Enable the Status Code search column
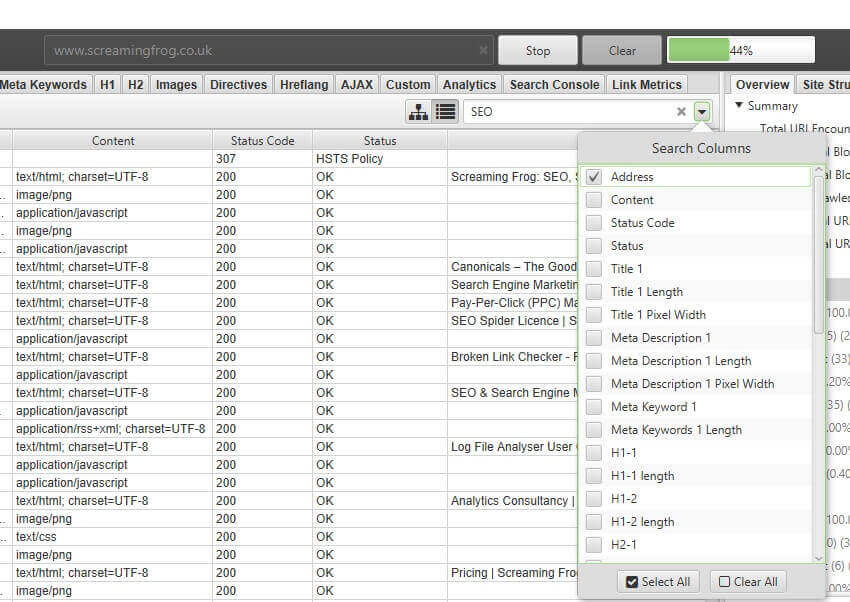 point(594,223)
